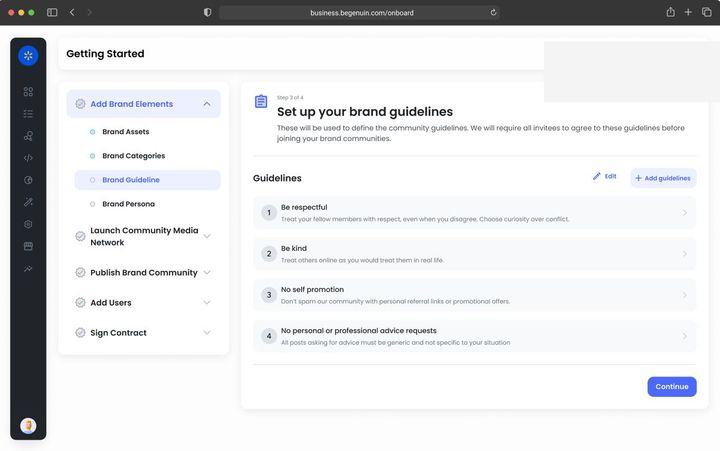
Task: Open the Be kind guideline chevron
Action: [x=685, y=254]
